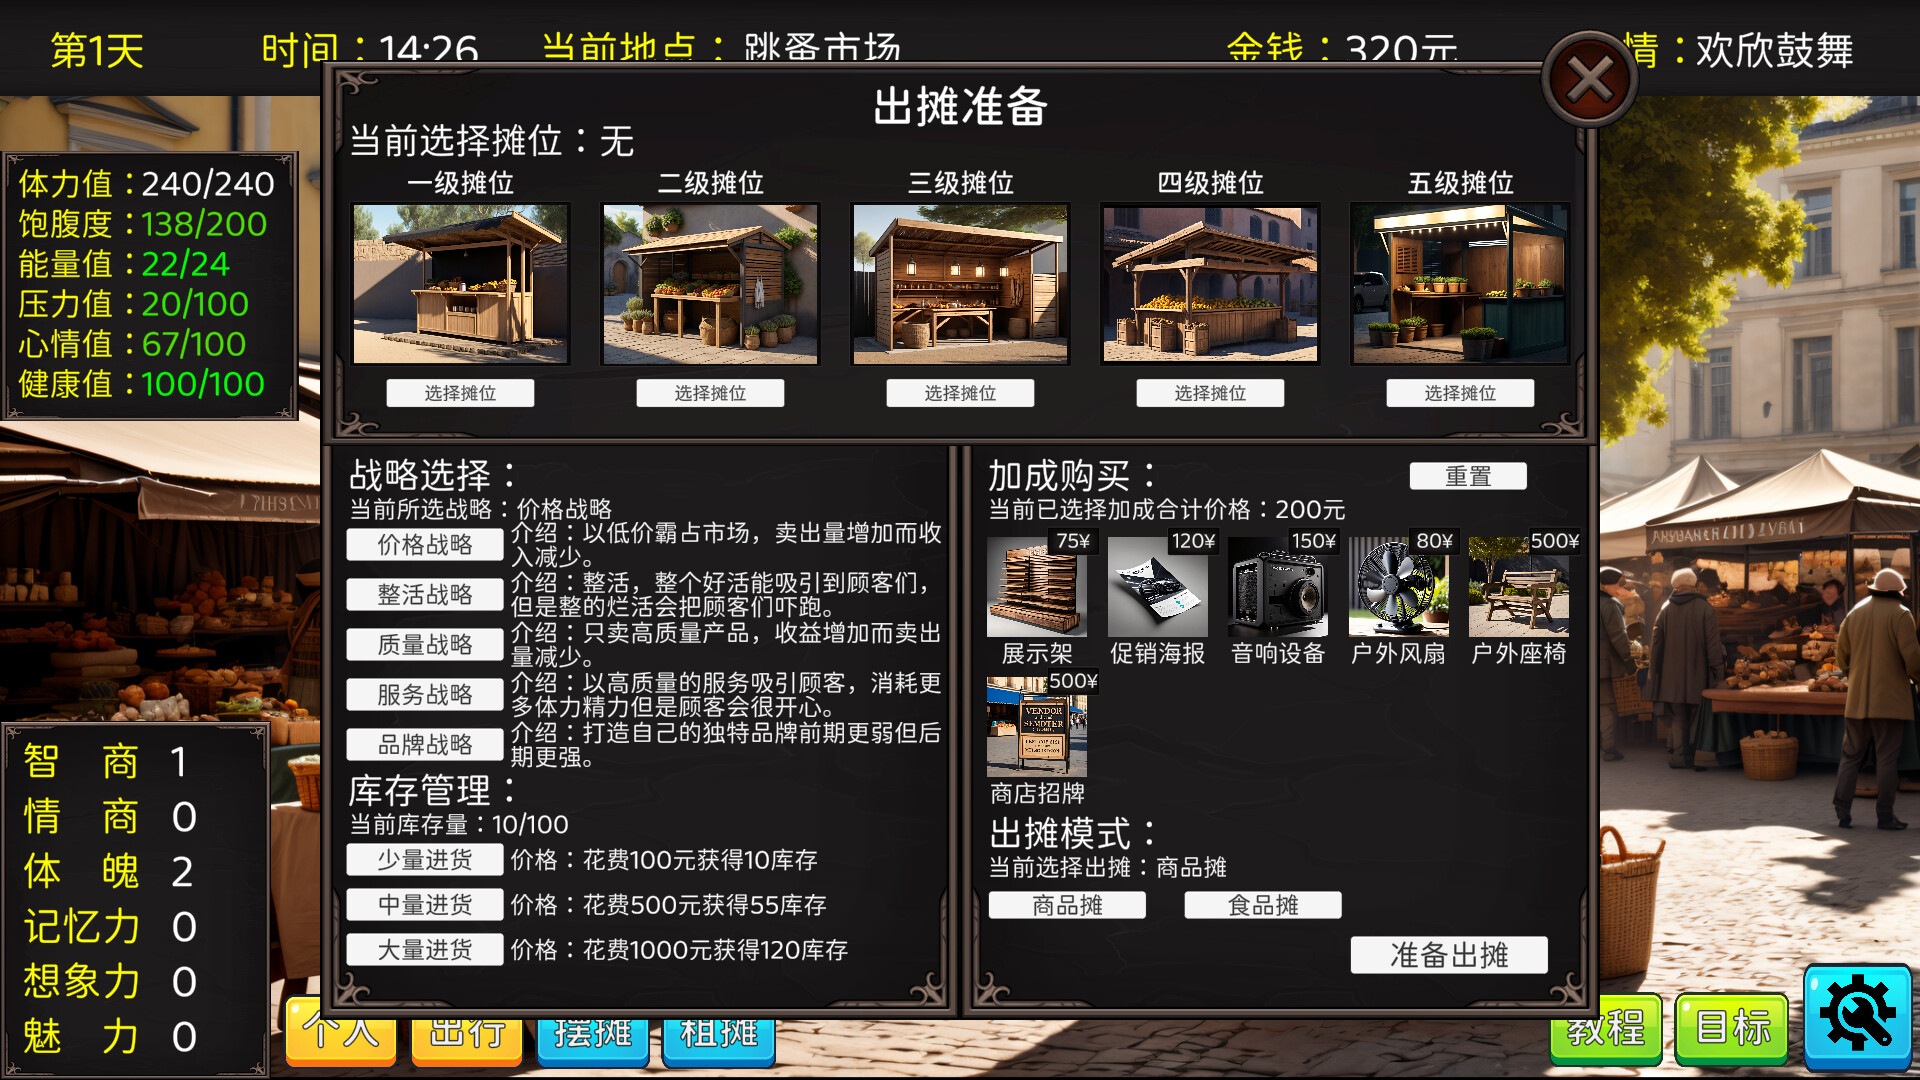Image resolution: width=1920 pixels, height=1080 pixels.
Task: Purchase the 展示架 display rack buff
Action: point(1036,590)
